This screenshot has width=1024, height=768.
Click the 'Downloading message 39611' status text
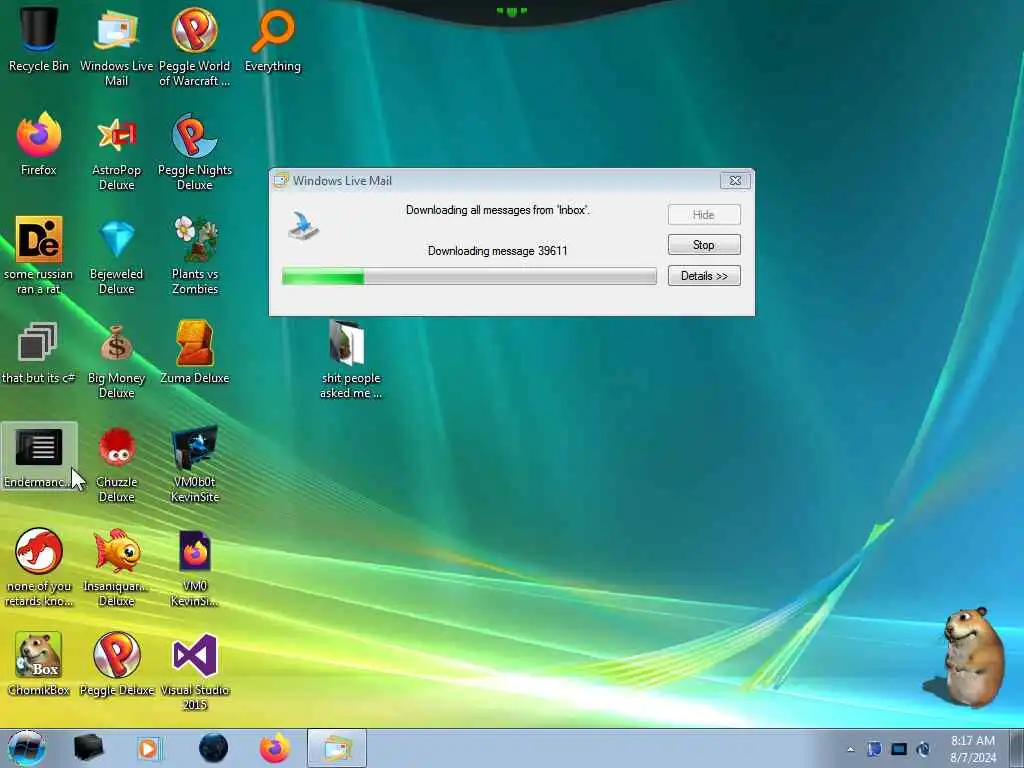point(498,251)
